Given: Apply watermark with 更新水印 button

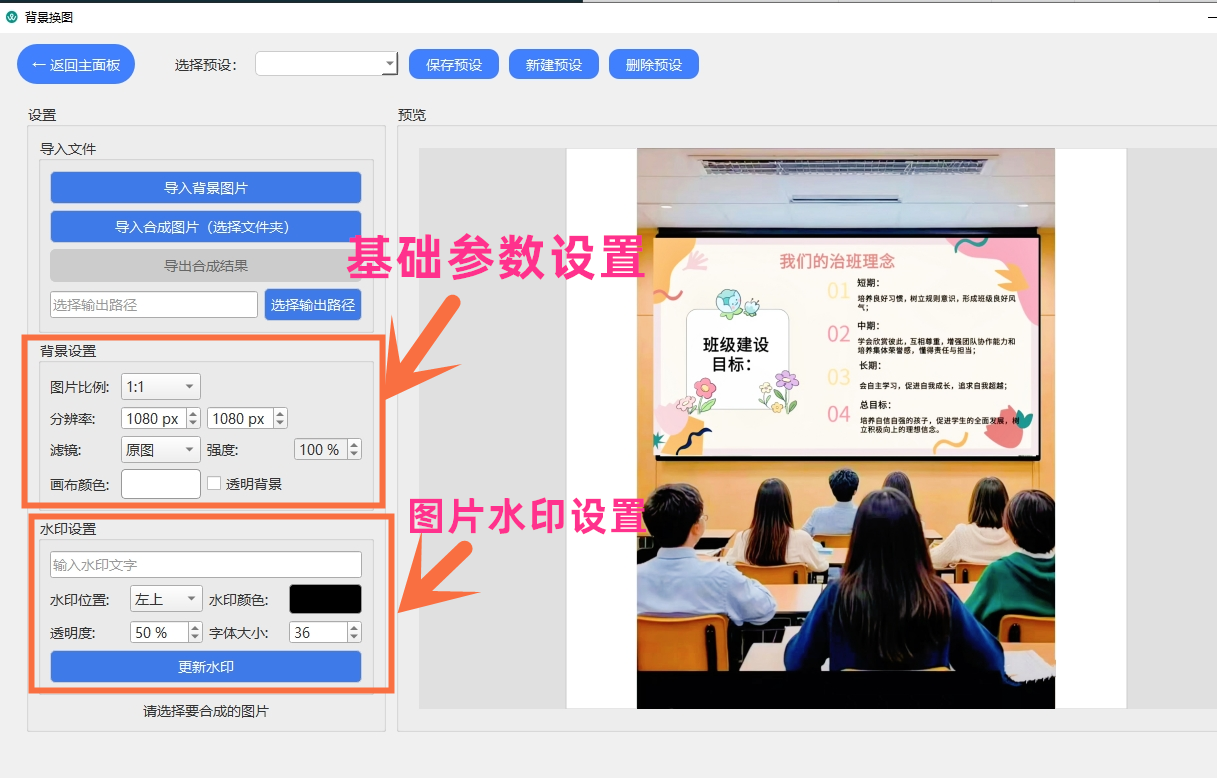Looking at the screenshot, I should 206,666.
